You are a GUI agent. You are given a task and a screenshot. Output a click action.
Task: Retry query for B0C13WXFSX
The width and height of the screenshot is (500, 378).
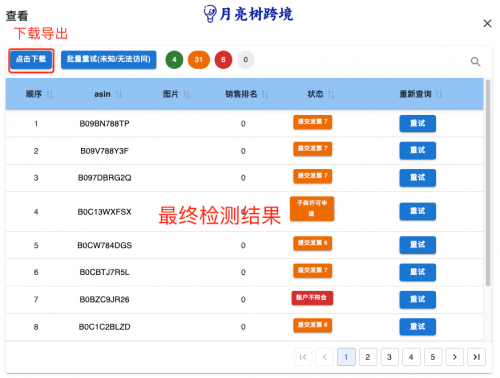[417, 211]
